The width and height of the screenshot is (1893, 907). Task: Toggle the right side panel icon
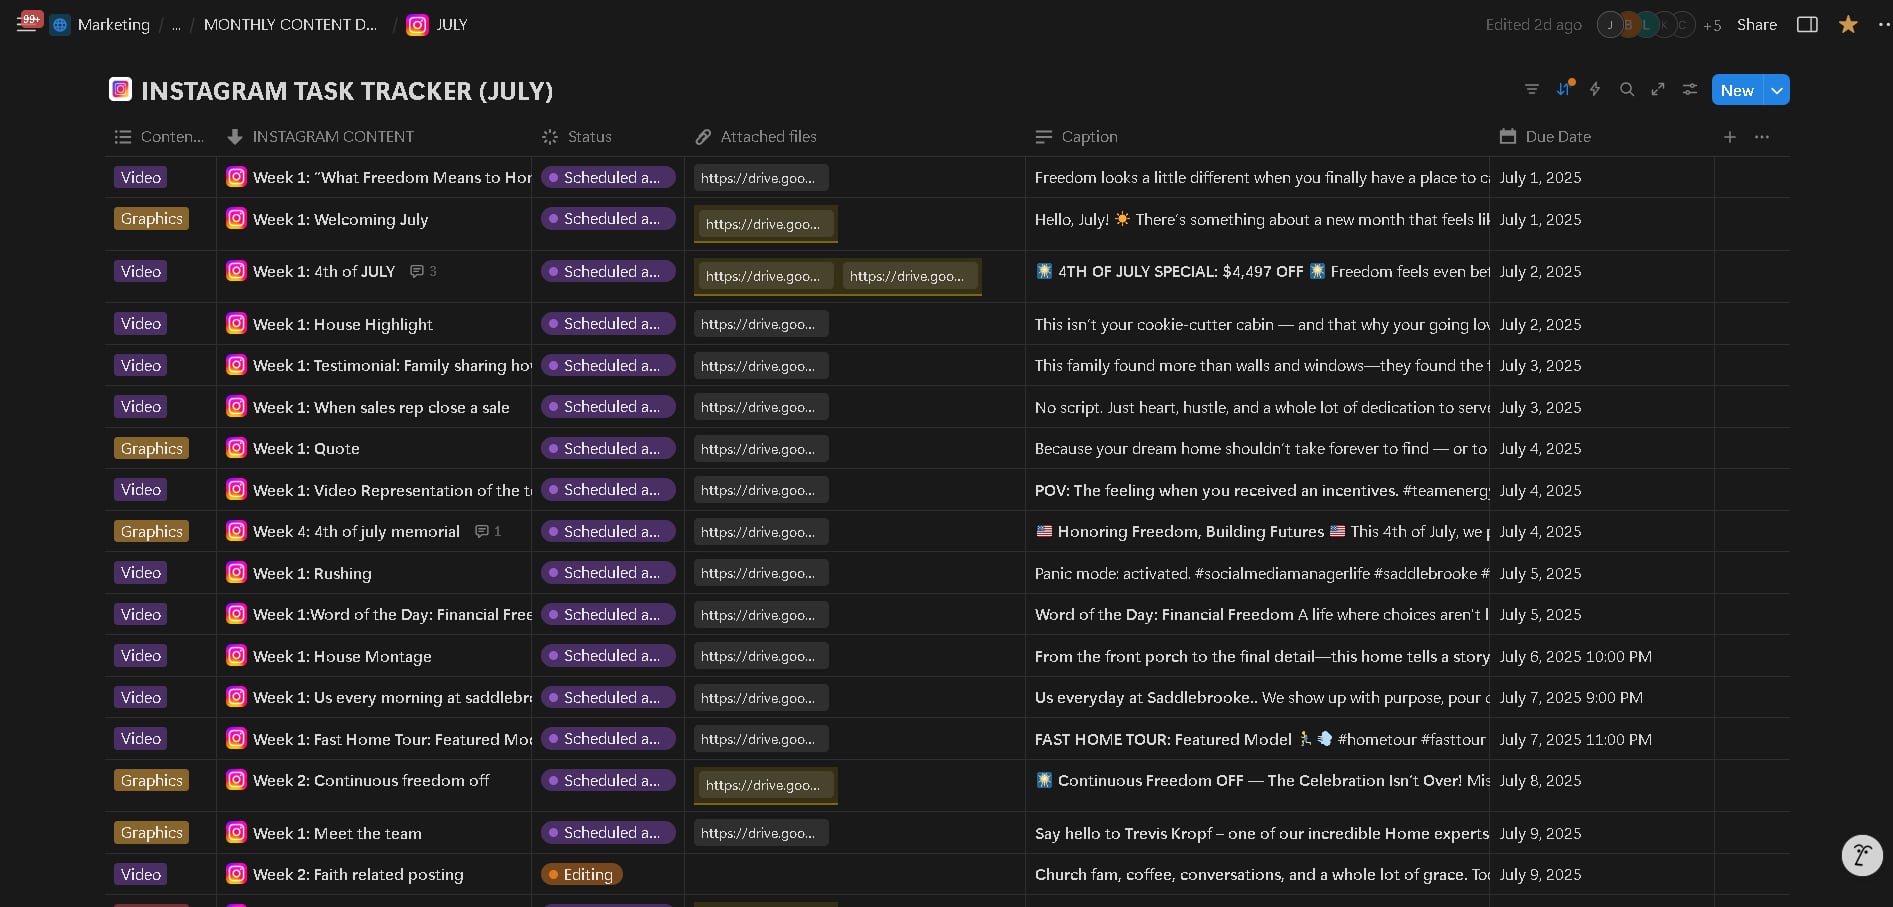[x=1807, y=25]
